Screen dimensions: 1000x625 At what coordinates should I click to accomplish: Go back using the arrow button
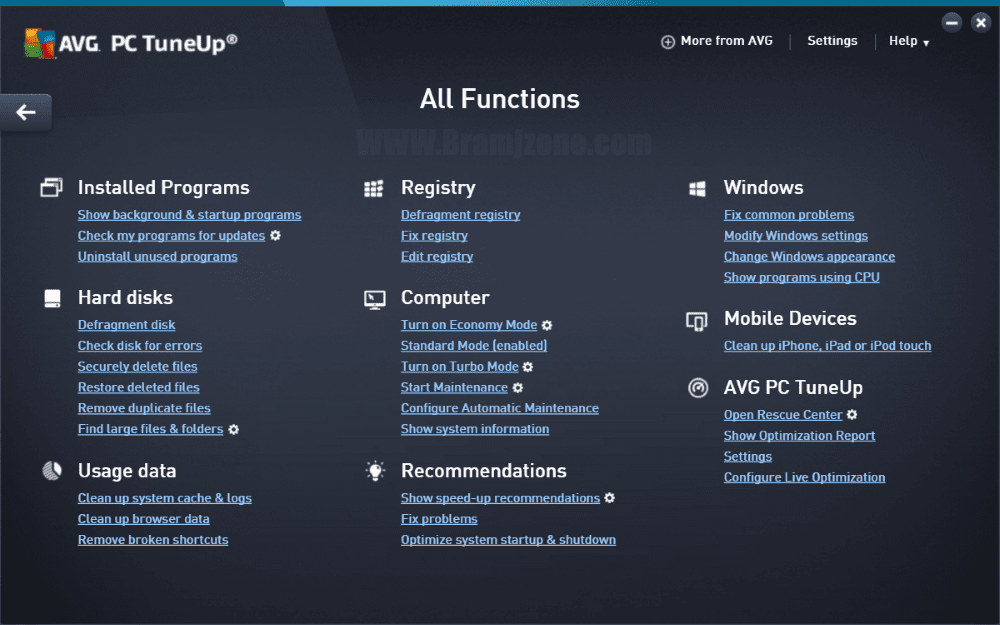(x=26, y=112)
